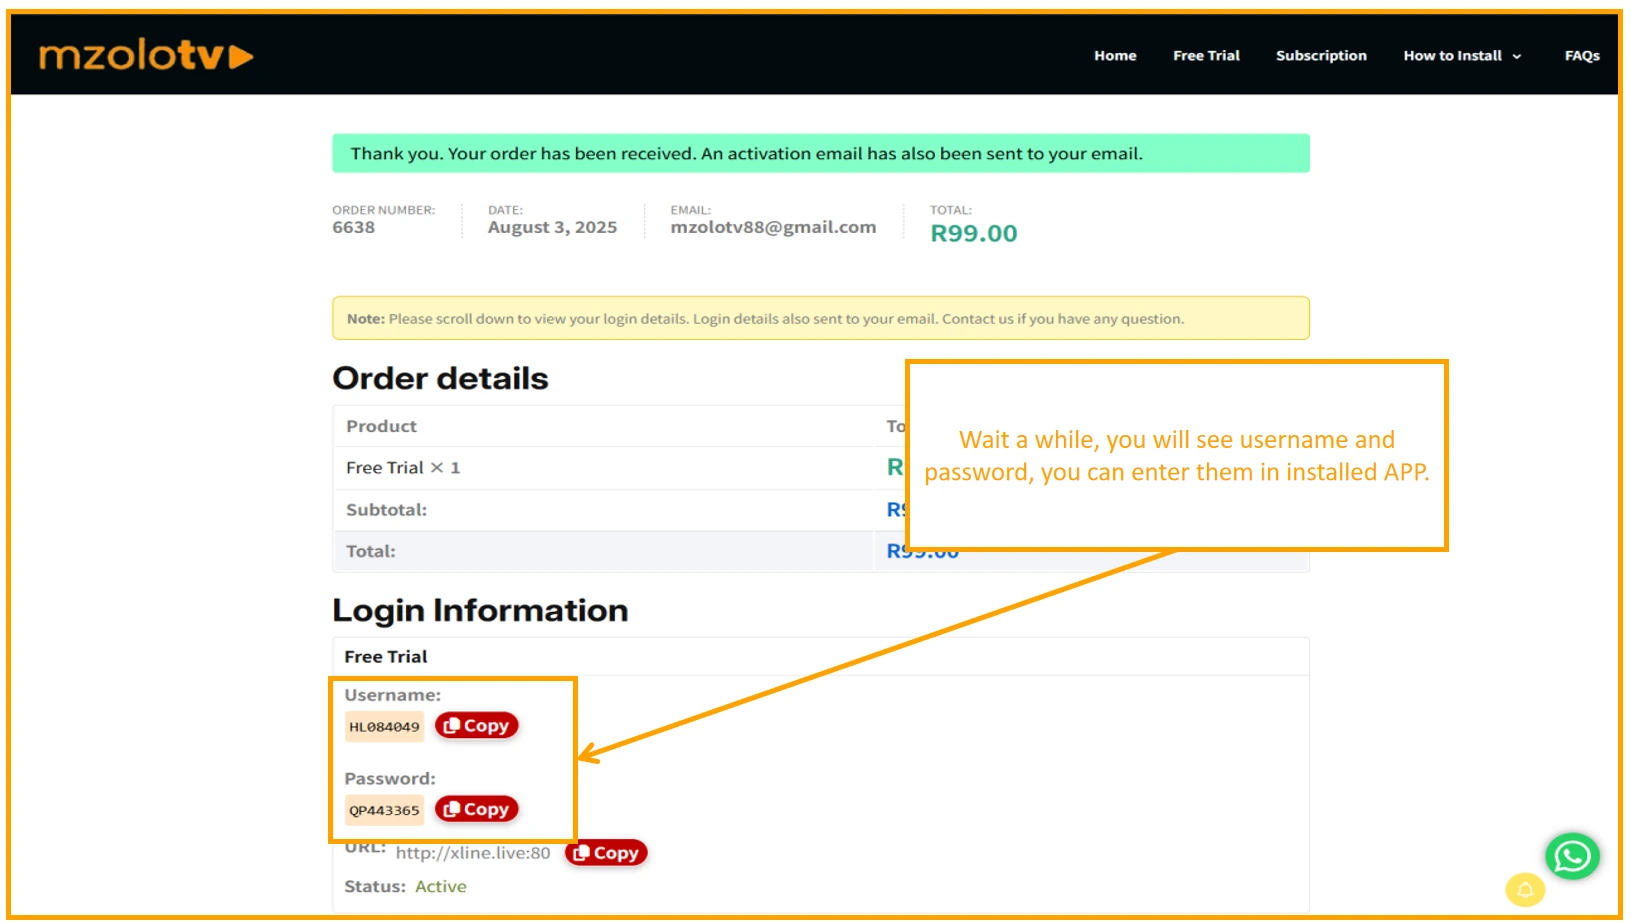
Task: Expand the How to Install dropdown
Action: tap(1462, 56)
